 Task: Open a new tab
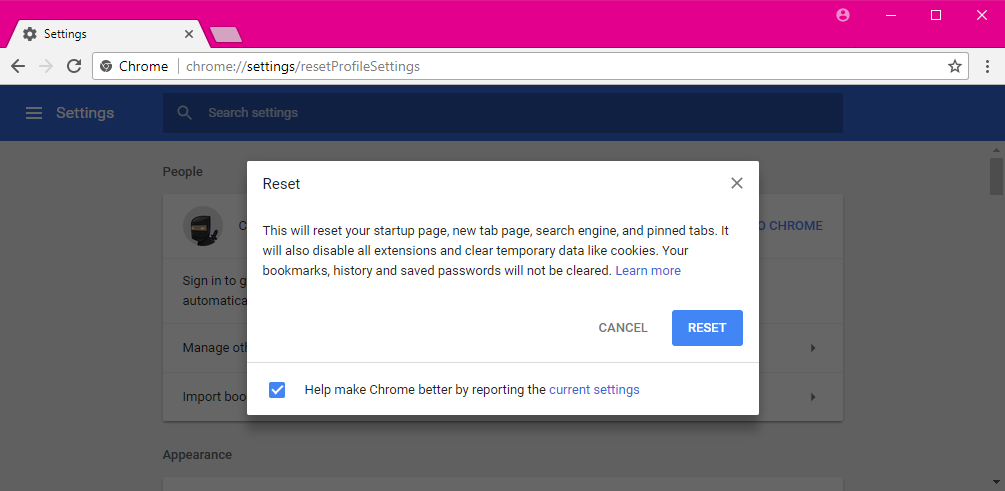pos(226,35)
